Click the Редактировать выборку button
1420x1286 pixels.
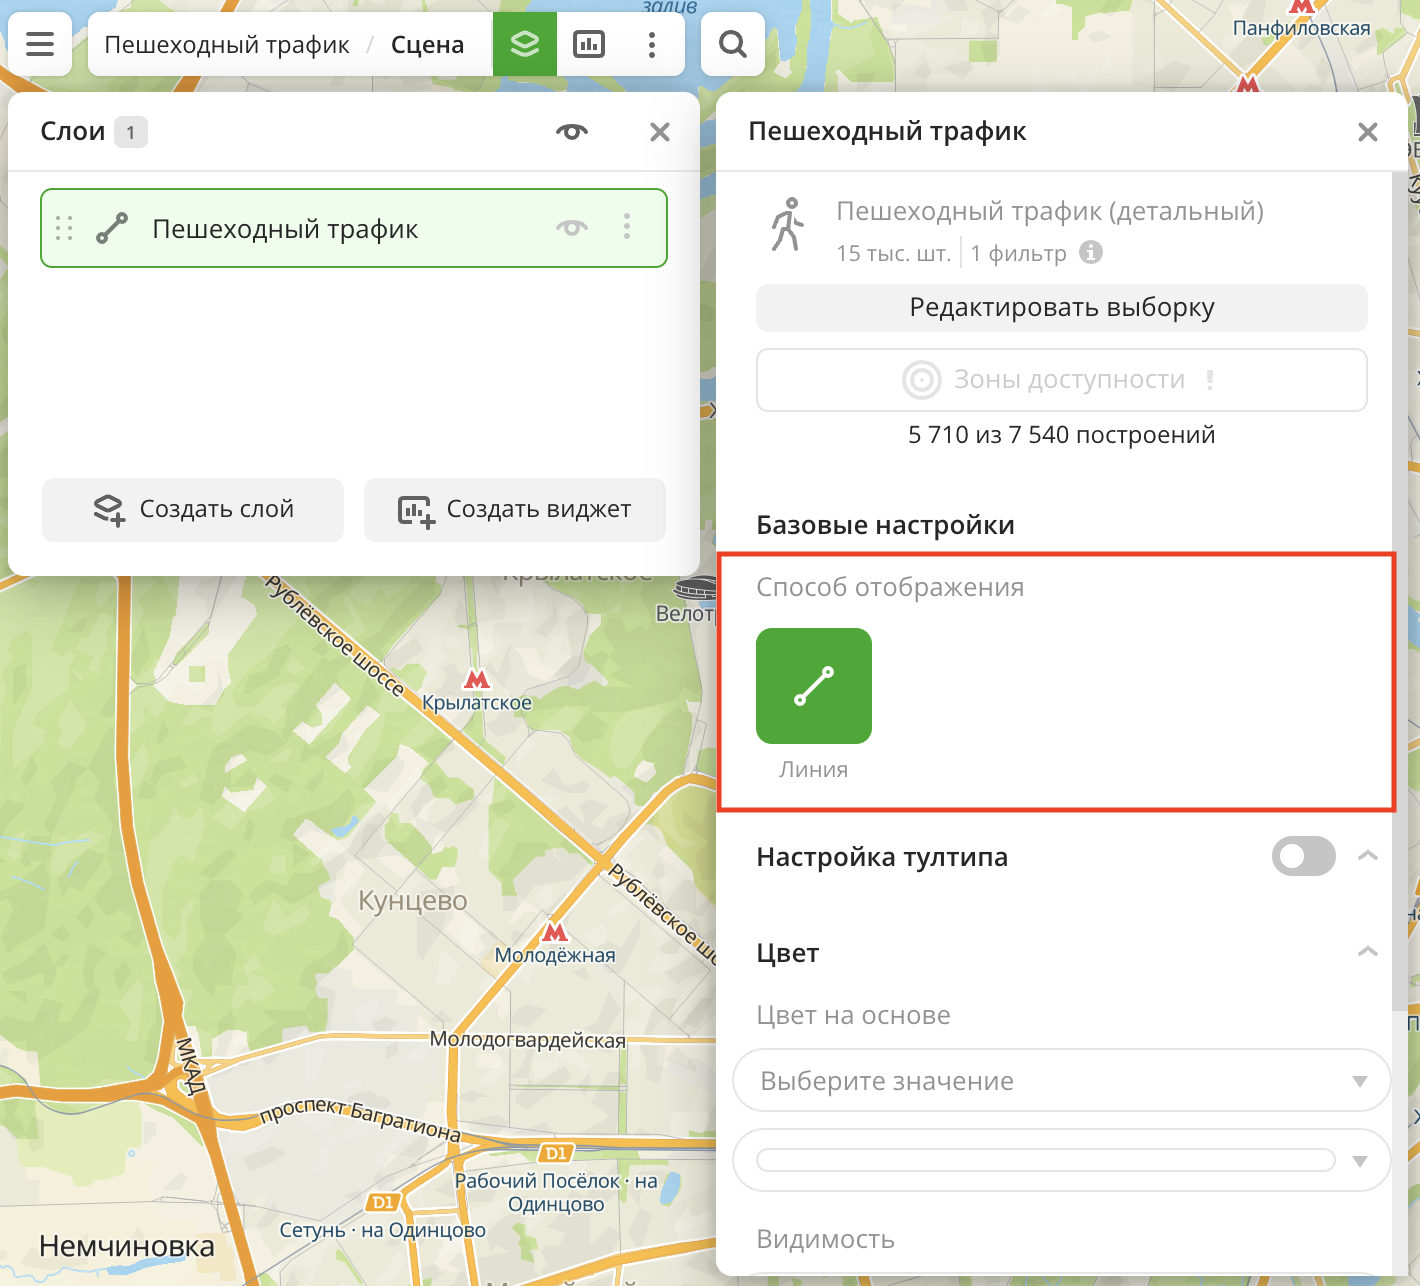tap(1061, 308)
